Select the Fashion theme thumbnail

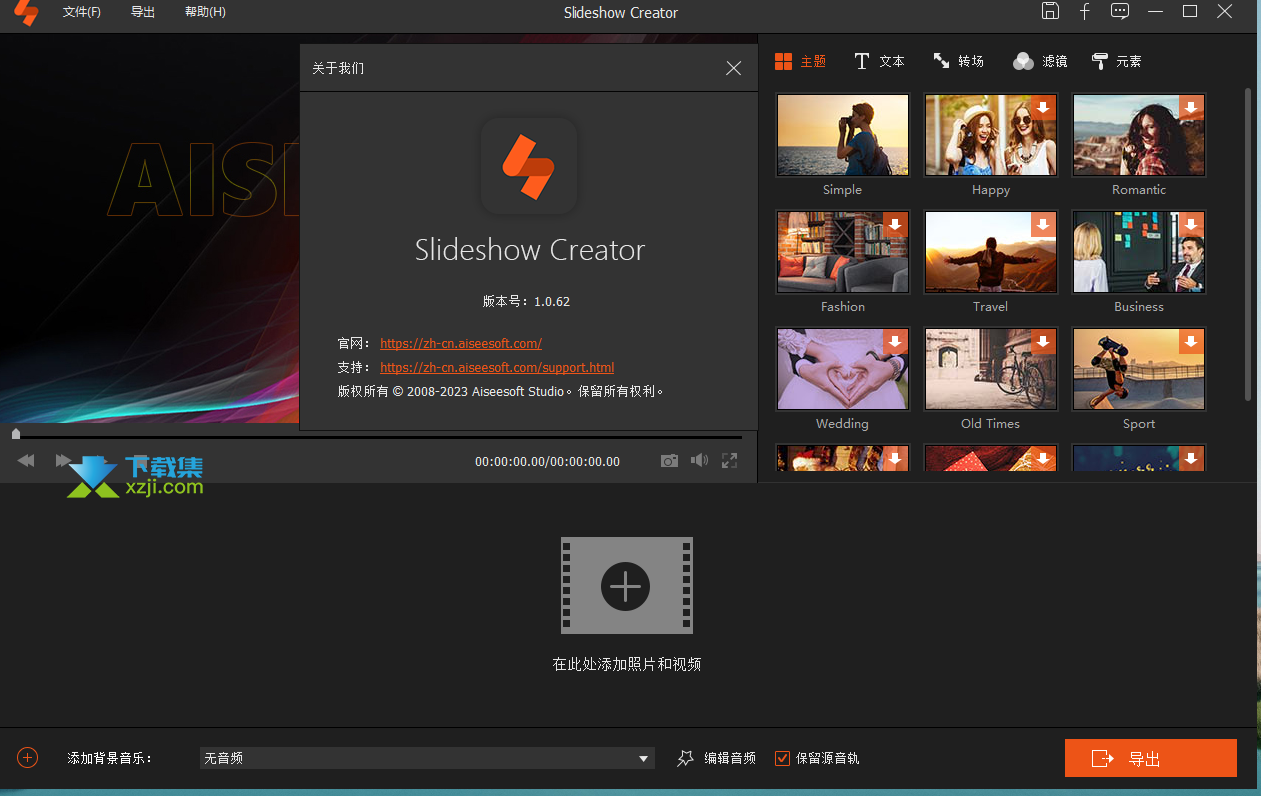coord(843,252)
